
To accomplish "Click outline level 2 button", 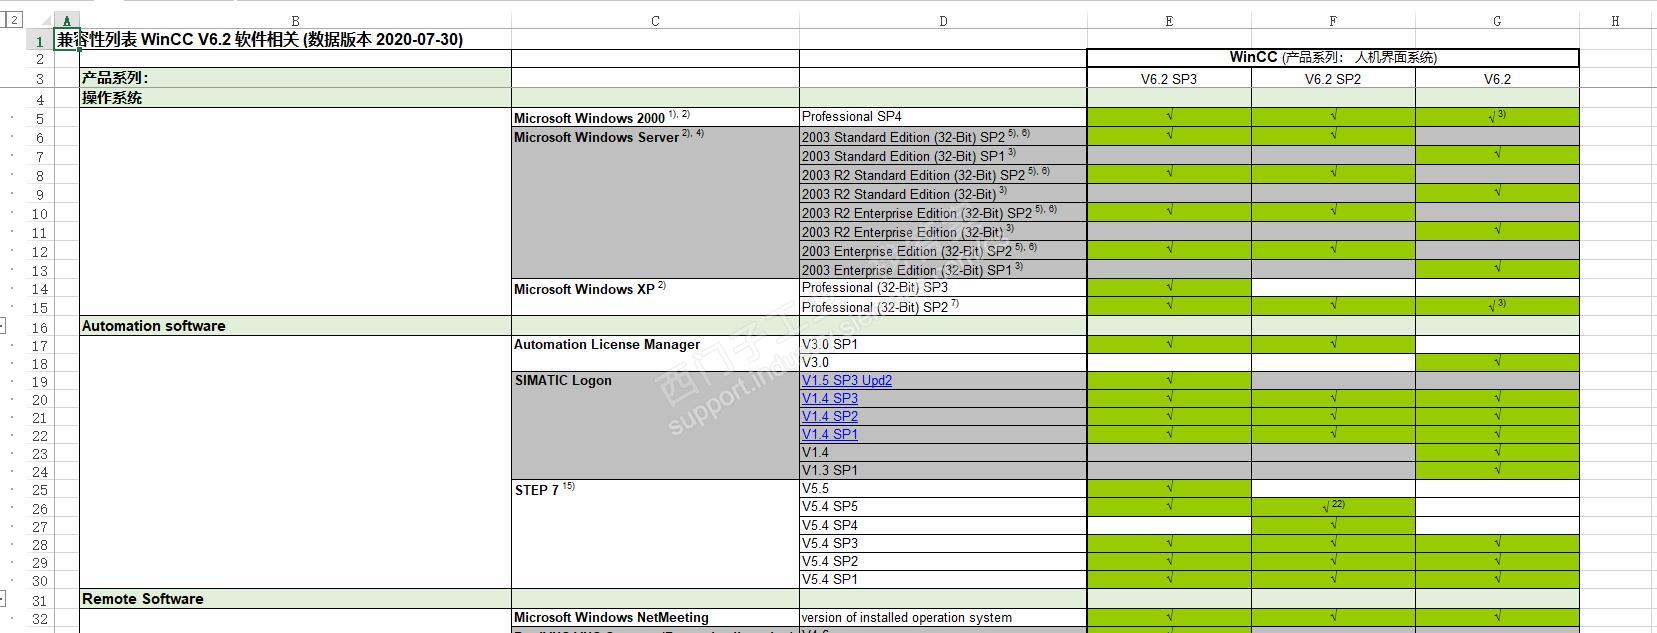I will [x=14, y=20].
